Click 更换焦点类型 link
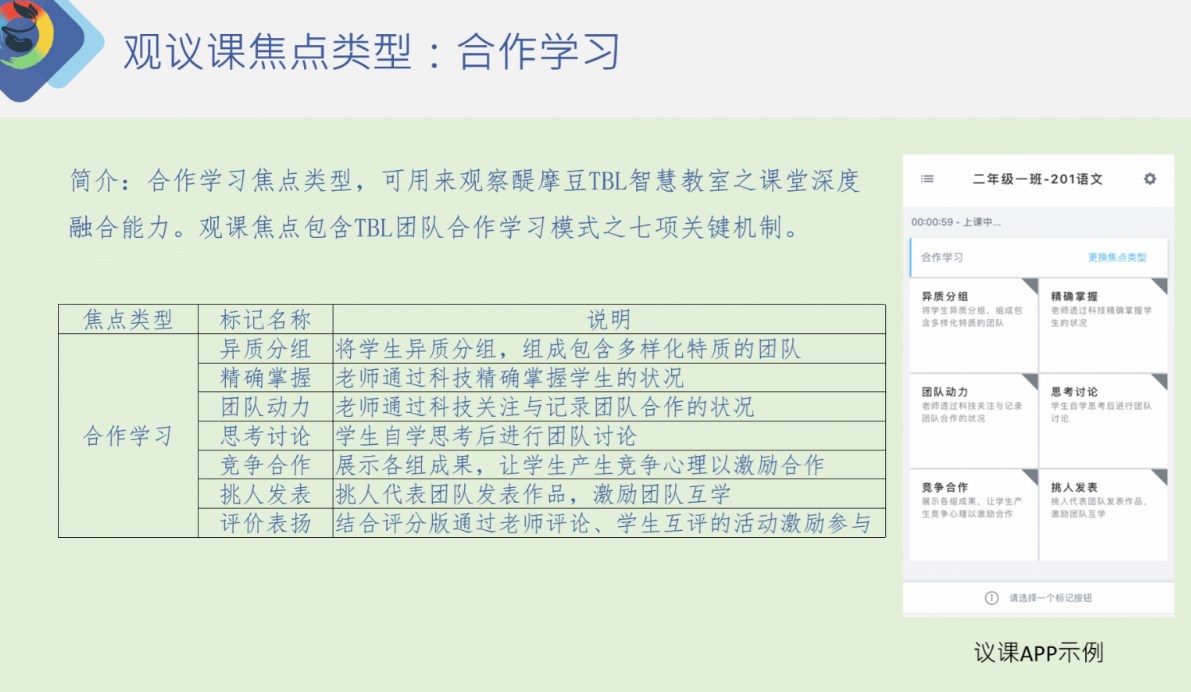 (1117, 257)
